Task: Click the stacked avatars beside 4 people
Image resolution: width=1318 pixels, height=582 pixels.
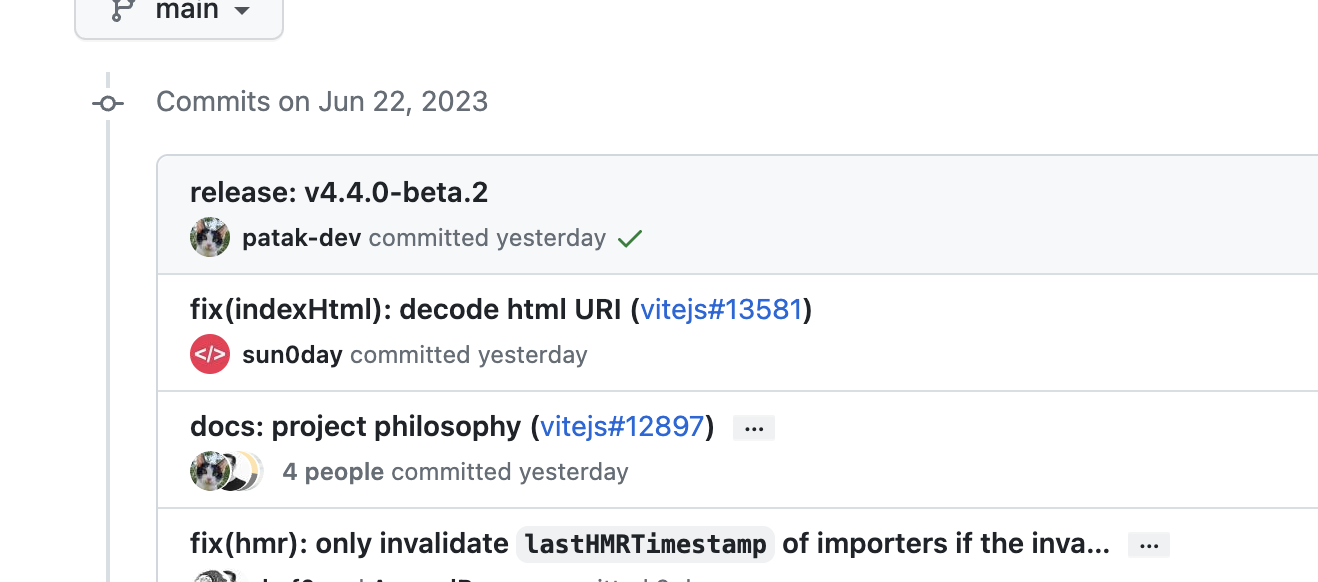Action: coord(227,470)
